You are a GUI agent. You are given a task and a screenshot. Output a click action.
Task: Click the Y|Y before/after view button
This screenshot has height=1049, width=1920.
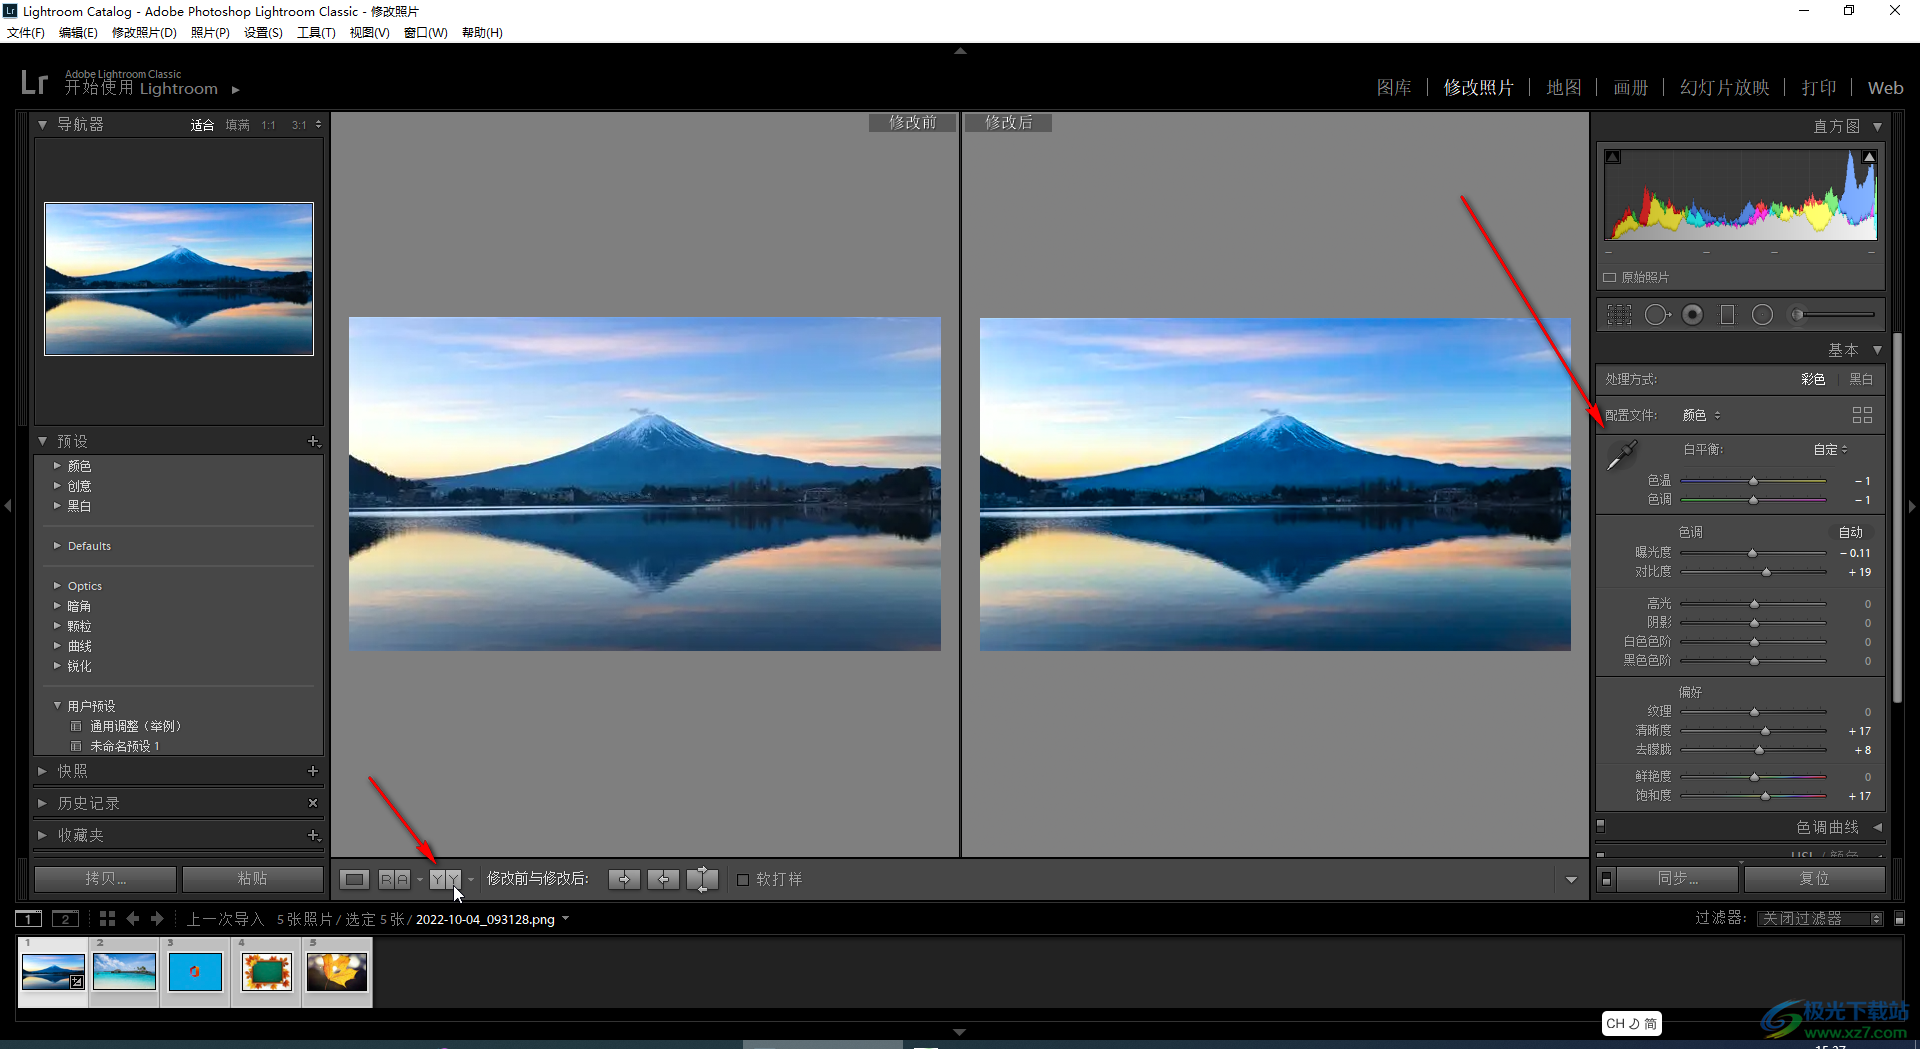[x=445, y=879]
